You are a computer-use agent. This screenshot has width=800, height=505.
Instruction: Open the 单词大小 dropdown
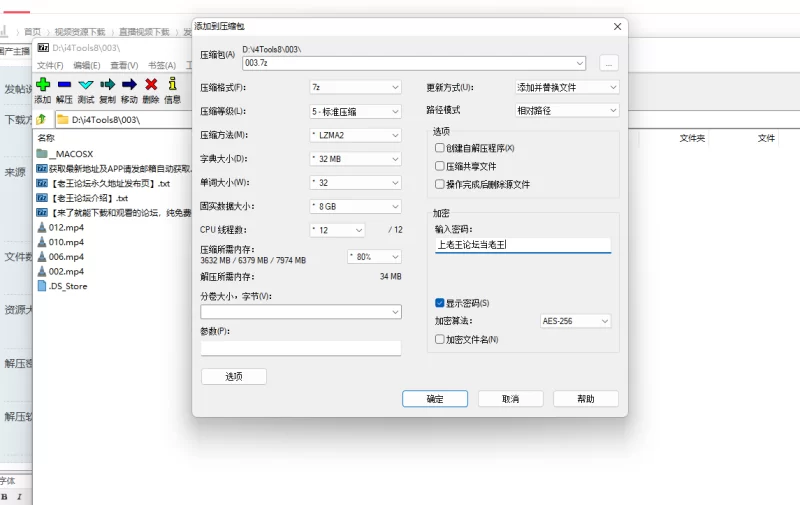(x=355, y=183)
